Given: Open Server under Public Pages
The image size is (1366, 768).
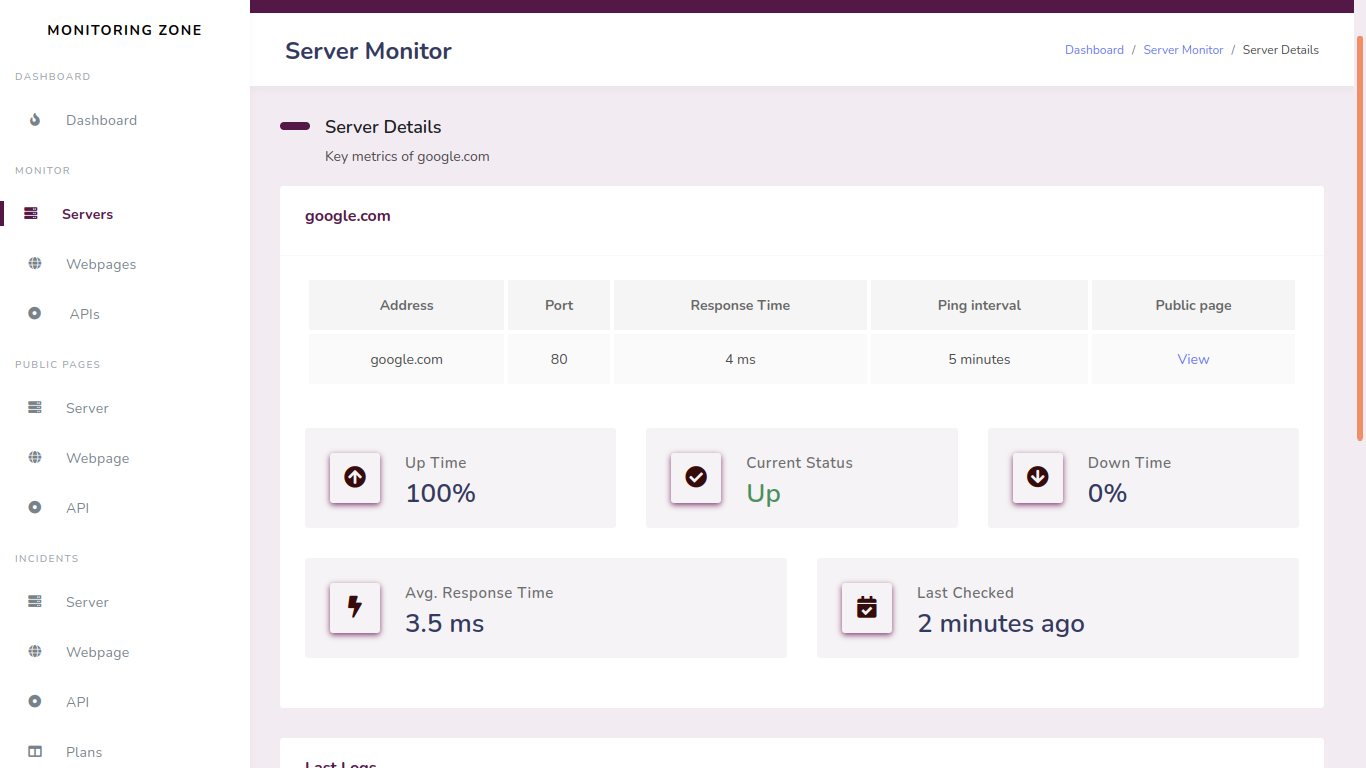Looking at the screenshot, I should 87,408.
